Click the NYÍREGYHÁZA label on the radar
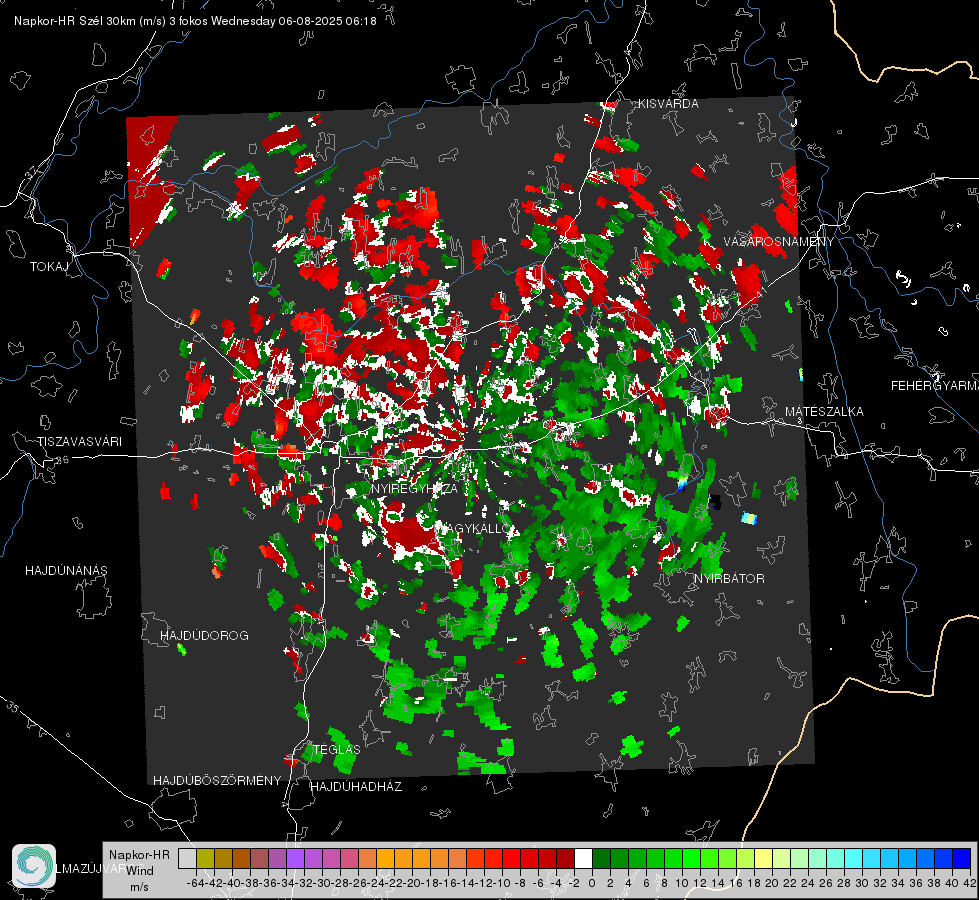979x900 pixels. (415, 489)
